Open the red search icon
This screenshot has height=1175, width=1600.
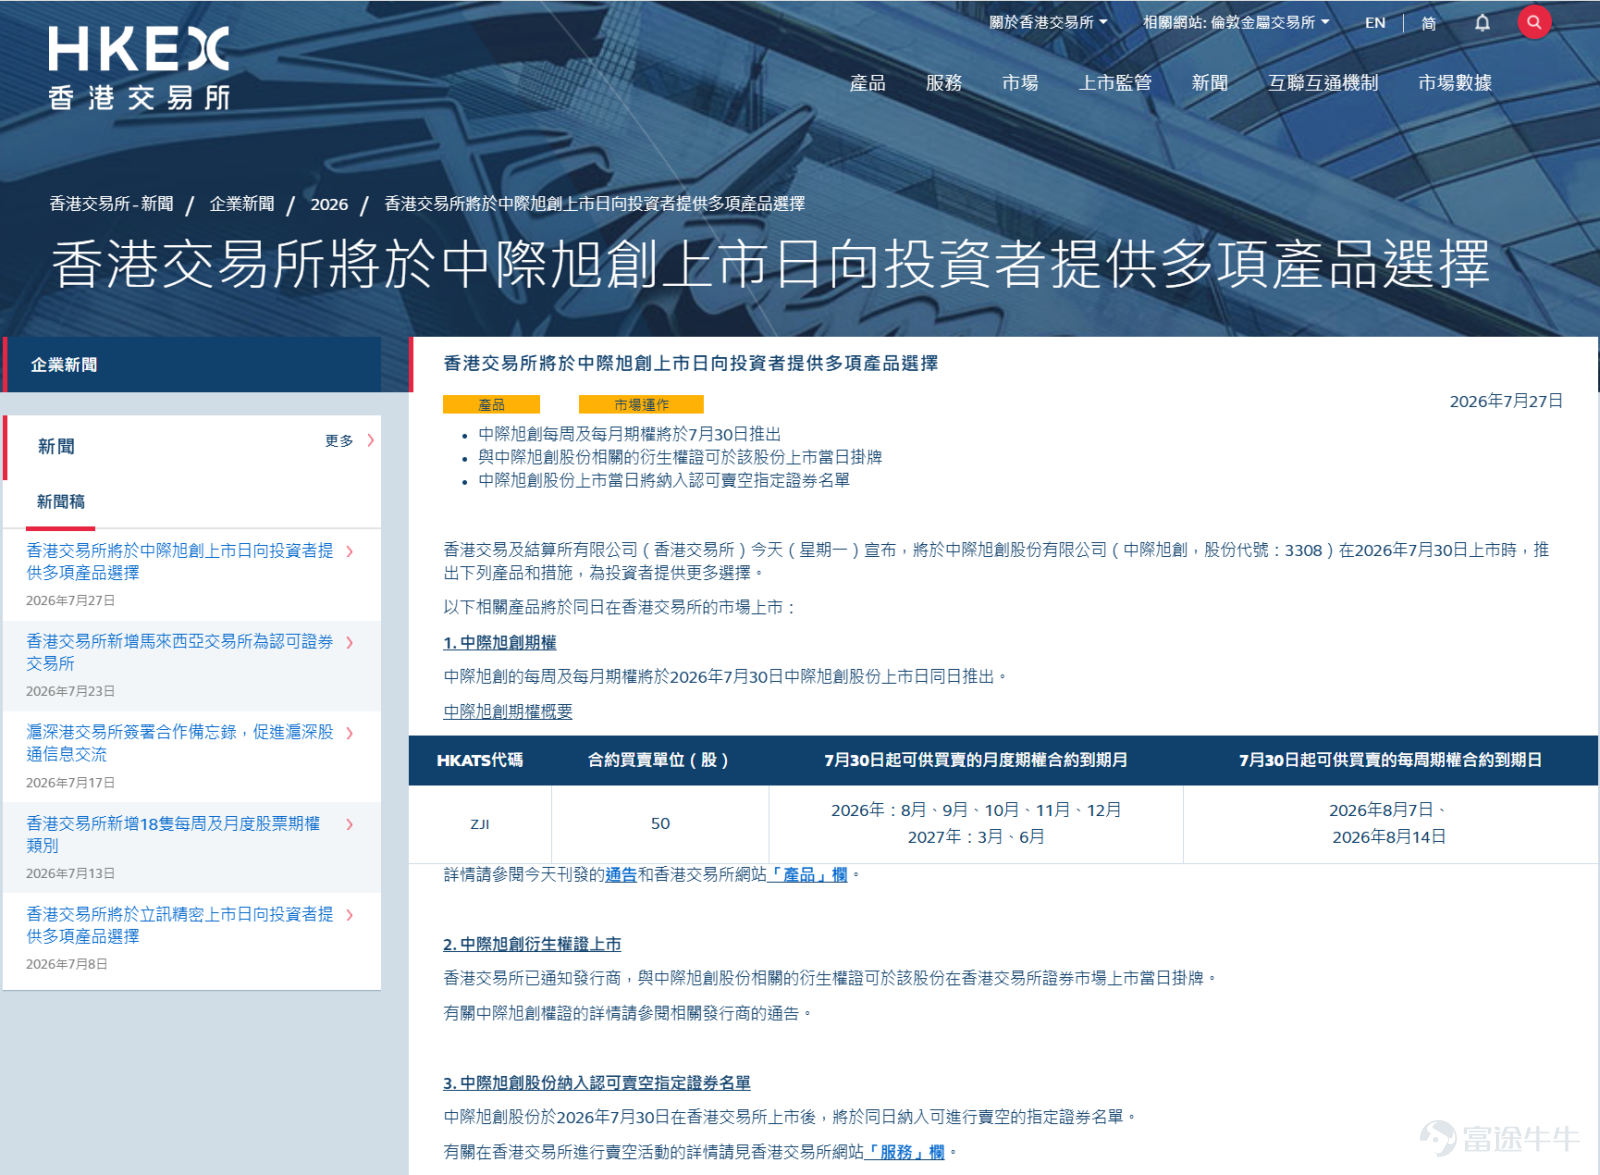coord(1534,22)
